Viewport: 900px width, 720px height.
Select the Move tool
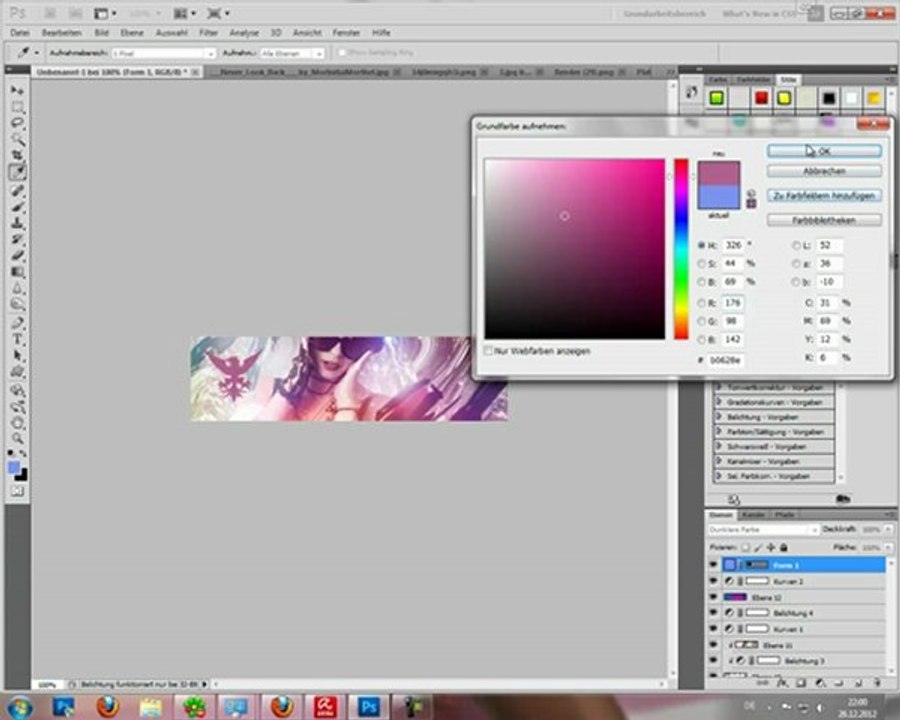point(17,91)
